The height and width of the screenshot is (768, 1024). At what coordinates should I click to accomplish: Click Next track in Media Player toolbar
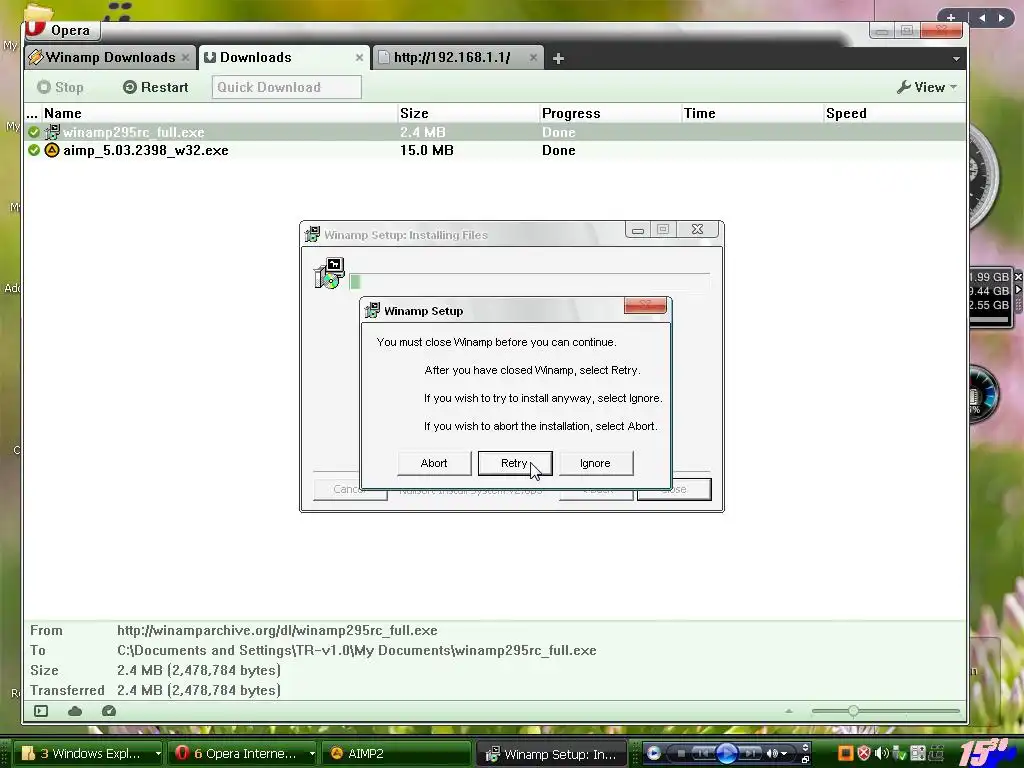pyautogui.click(x=750, y=754)
